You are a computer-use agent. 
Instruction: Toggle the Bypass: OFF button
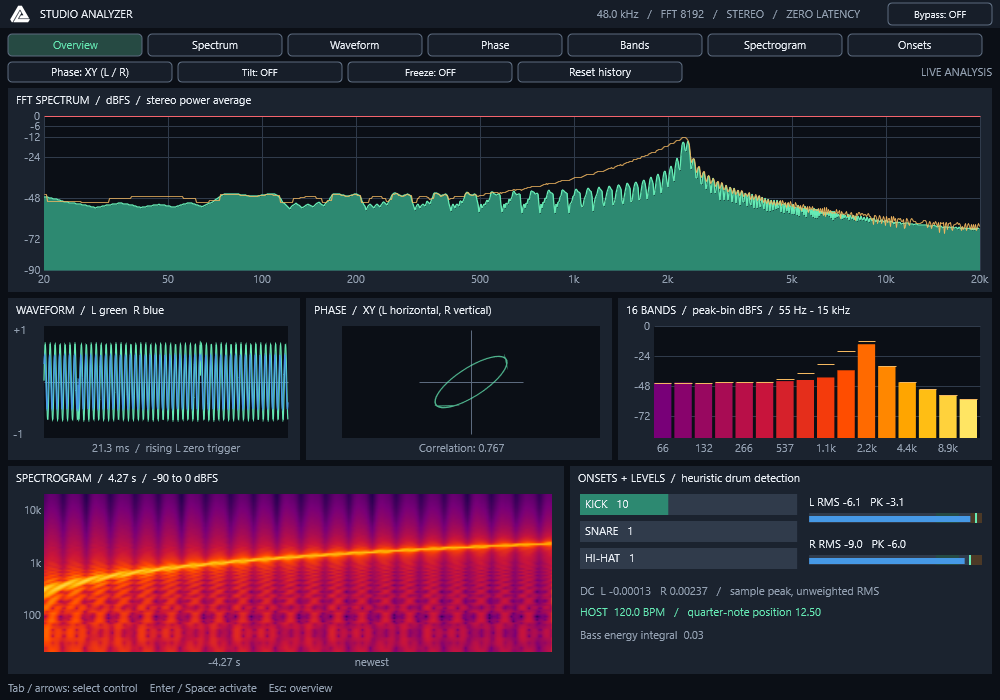pos(939,15)
